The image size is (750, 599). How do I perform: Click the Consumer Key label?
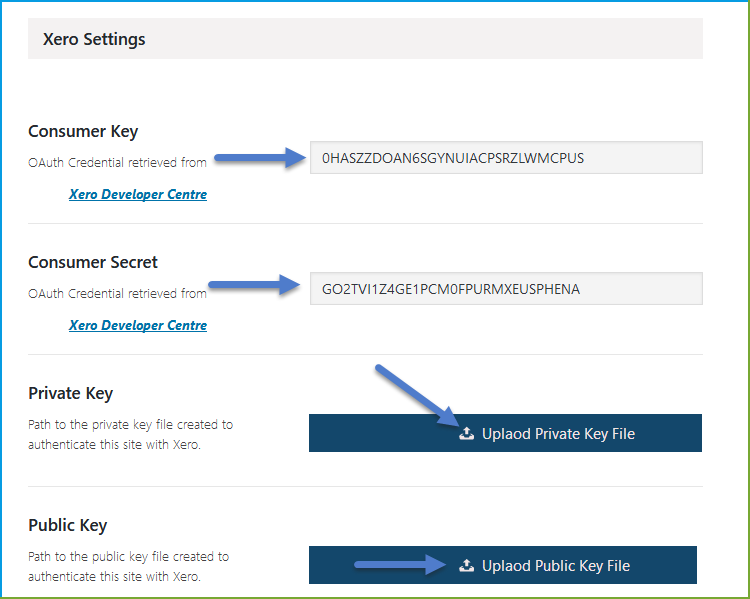pyautogui.click(x=83, y=131)
